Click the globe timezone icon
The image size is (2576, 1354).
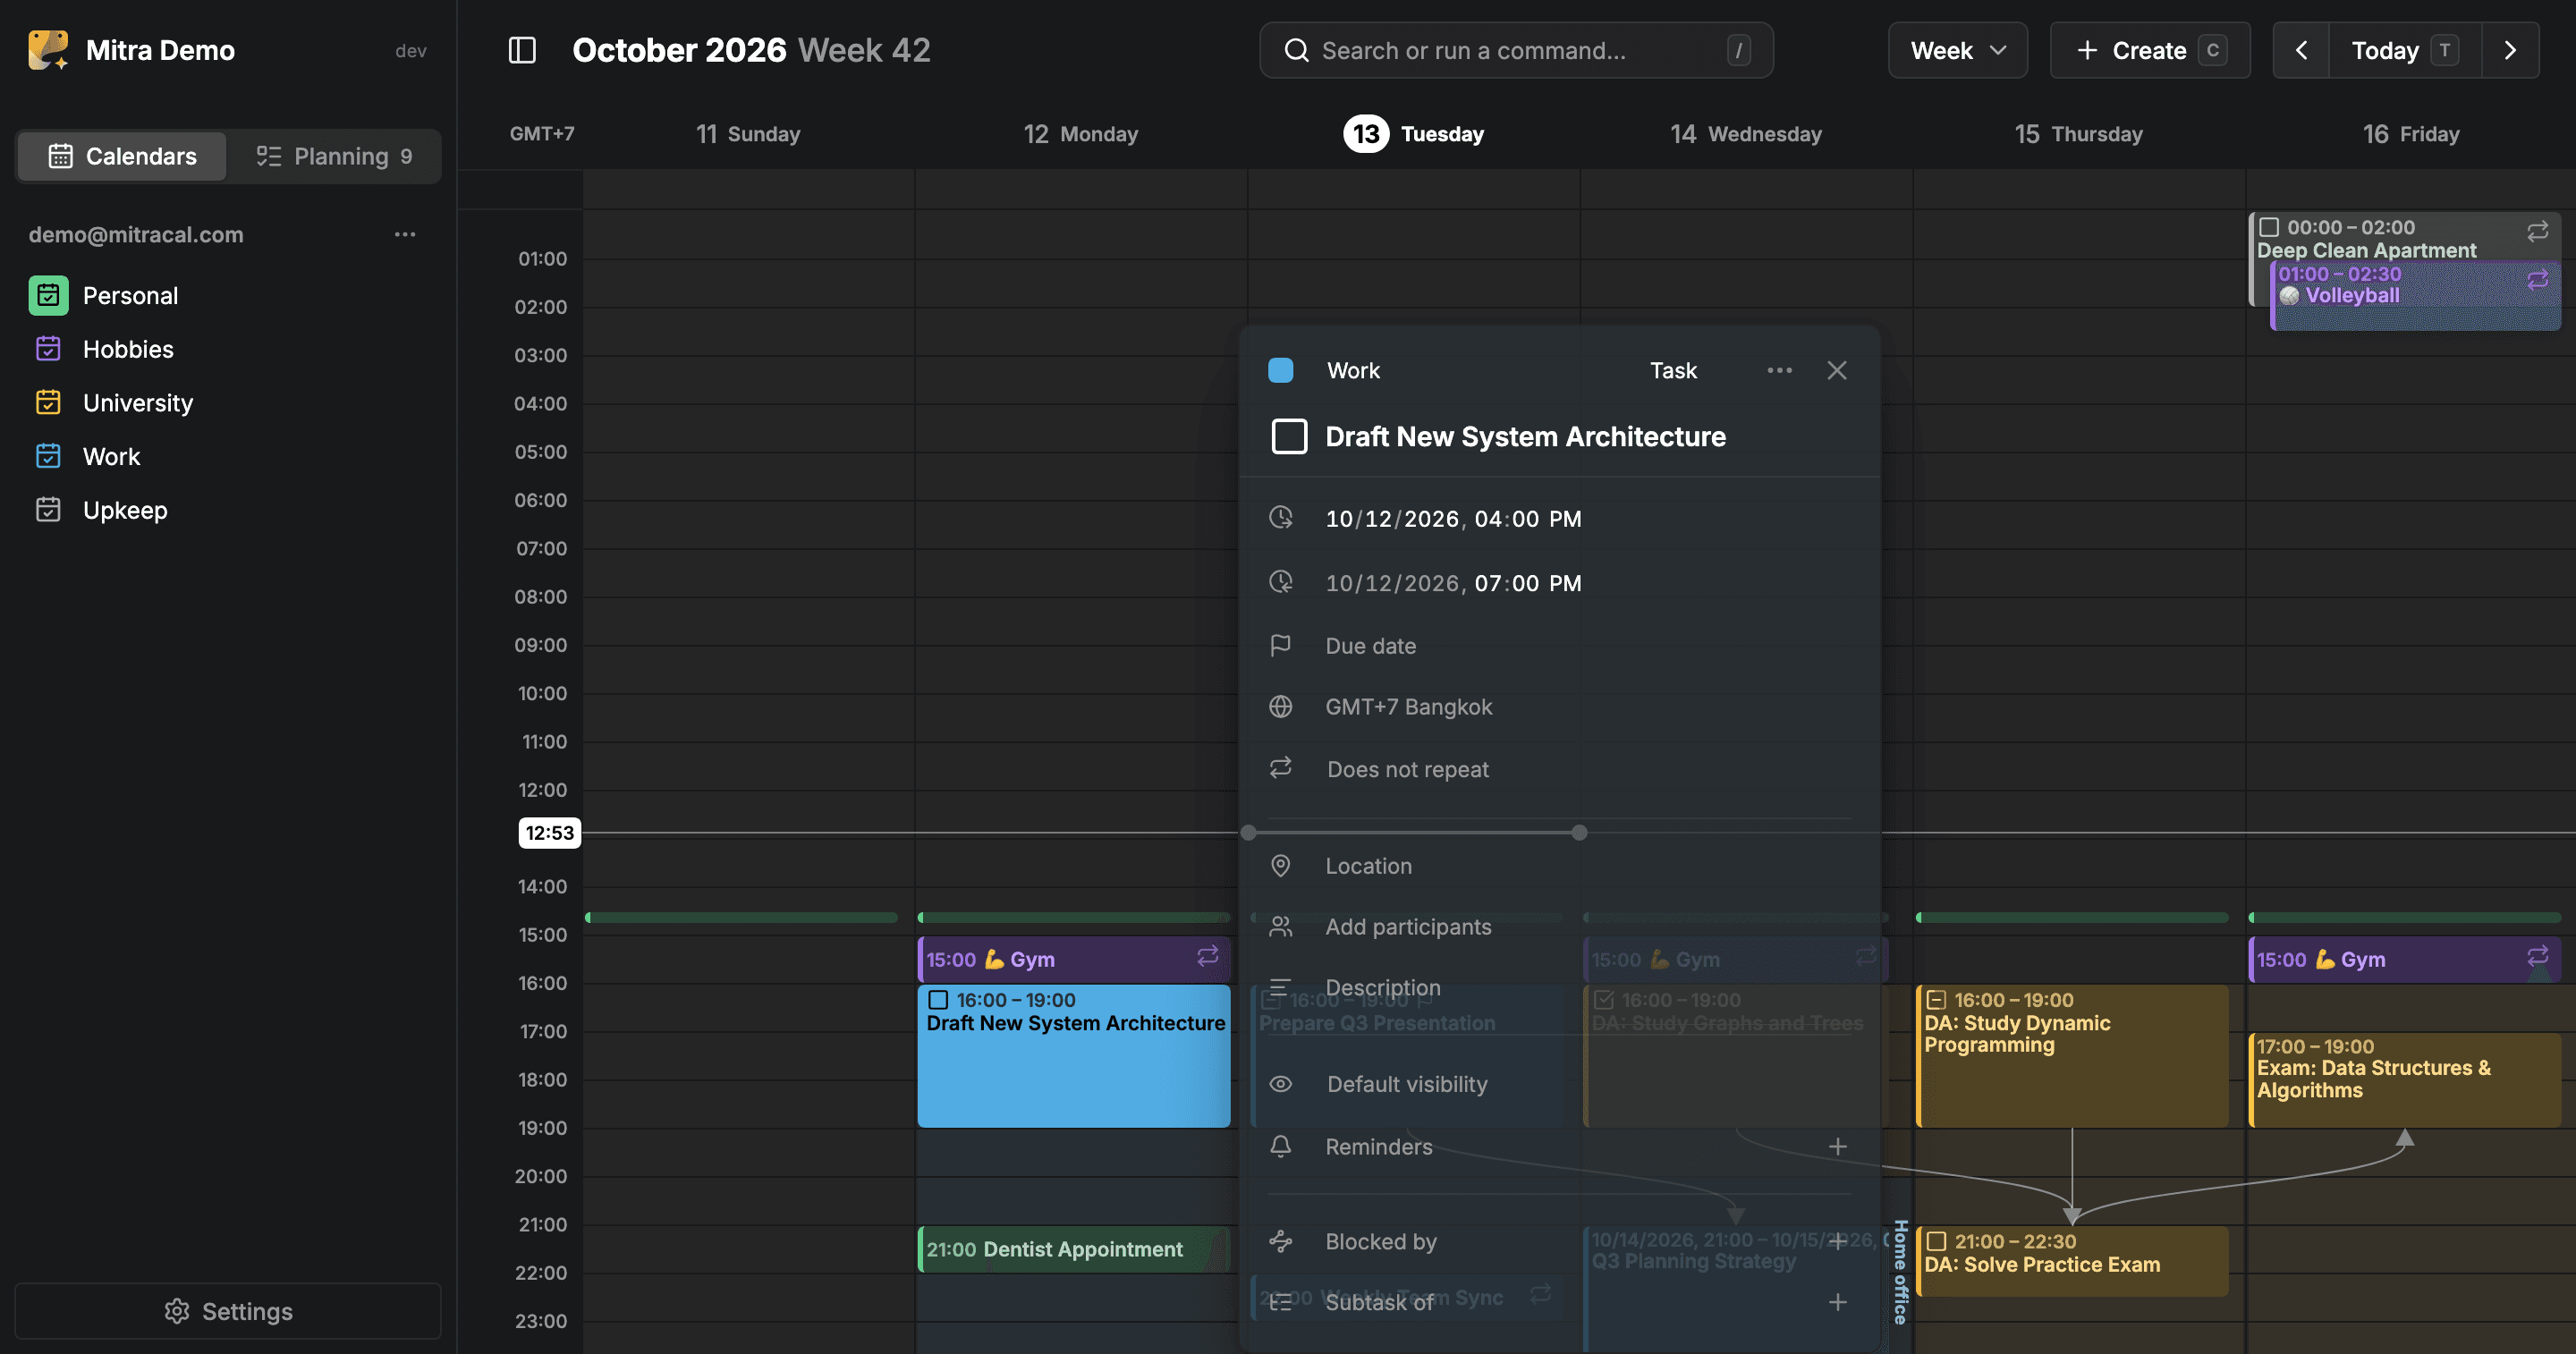coord(1280,706)
